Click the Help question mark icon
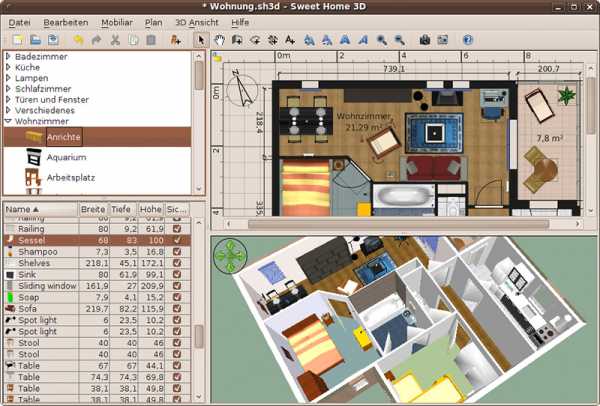This screenshot has height=406, width=600. click(x=467, y=40)
